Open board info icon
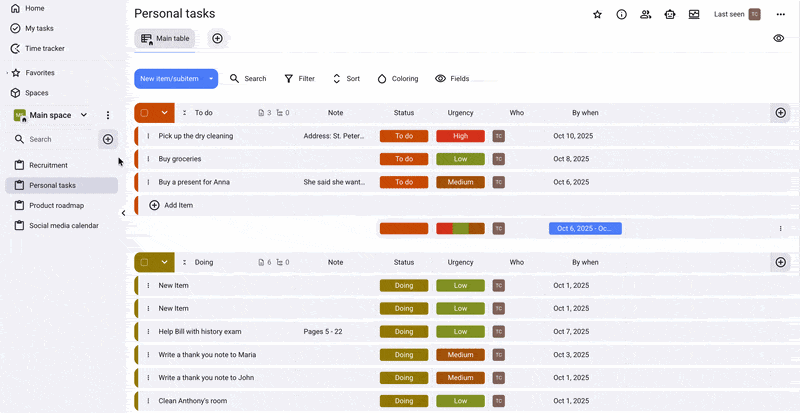800x413 pixels. click(621, 14)
